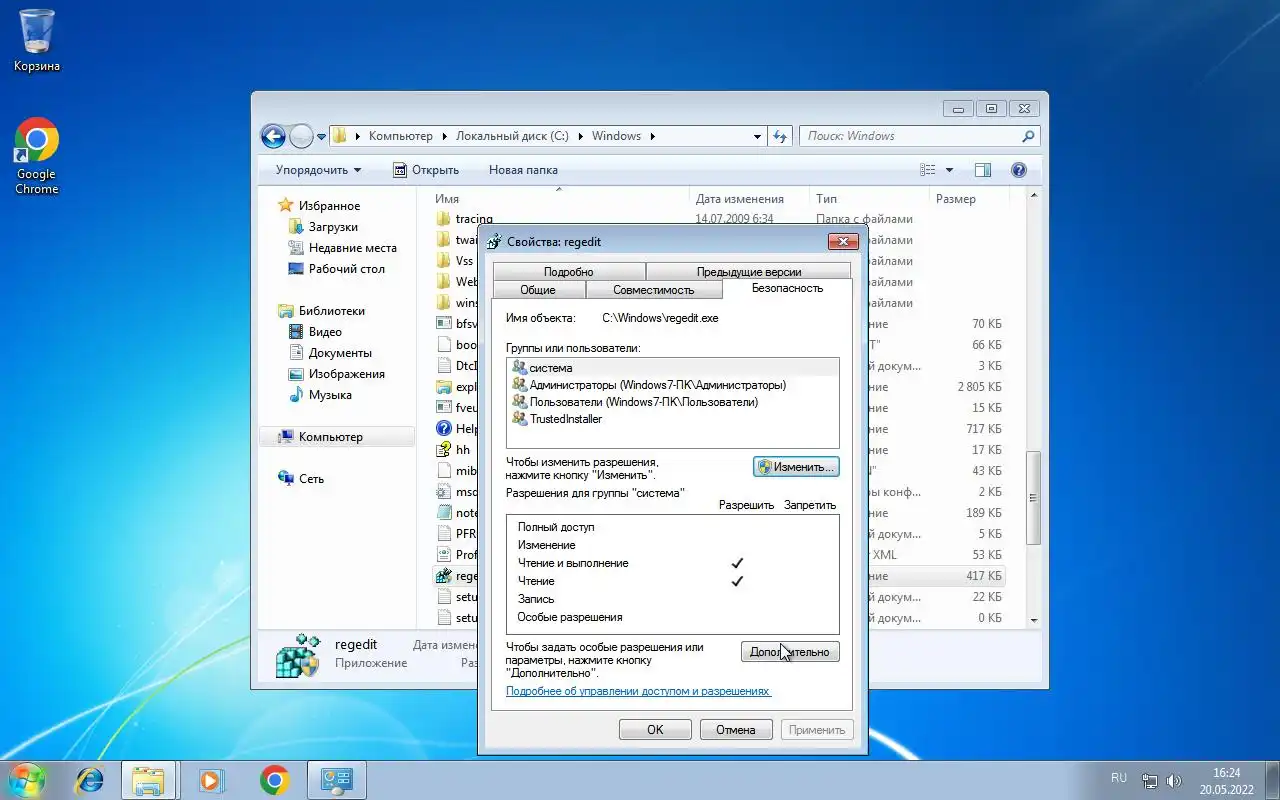Click the volume speaker tray icon
Viewport: 1280px width, 800px height.
click(x=1174, y=781)
